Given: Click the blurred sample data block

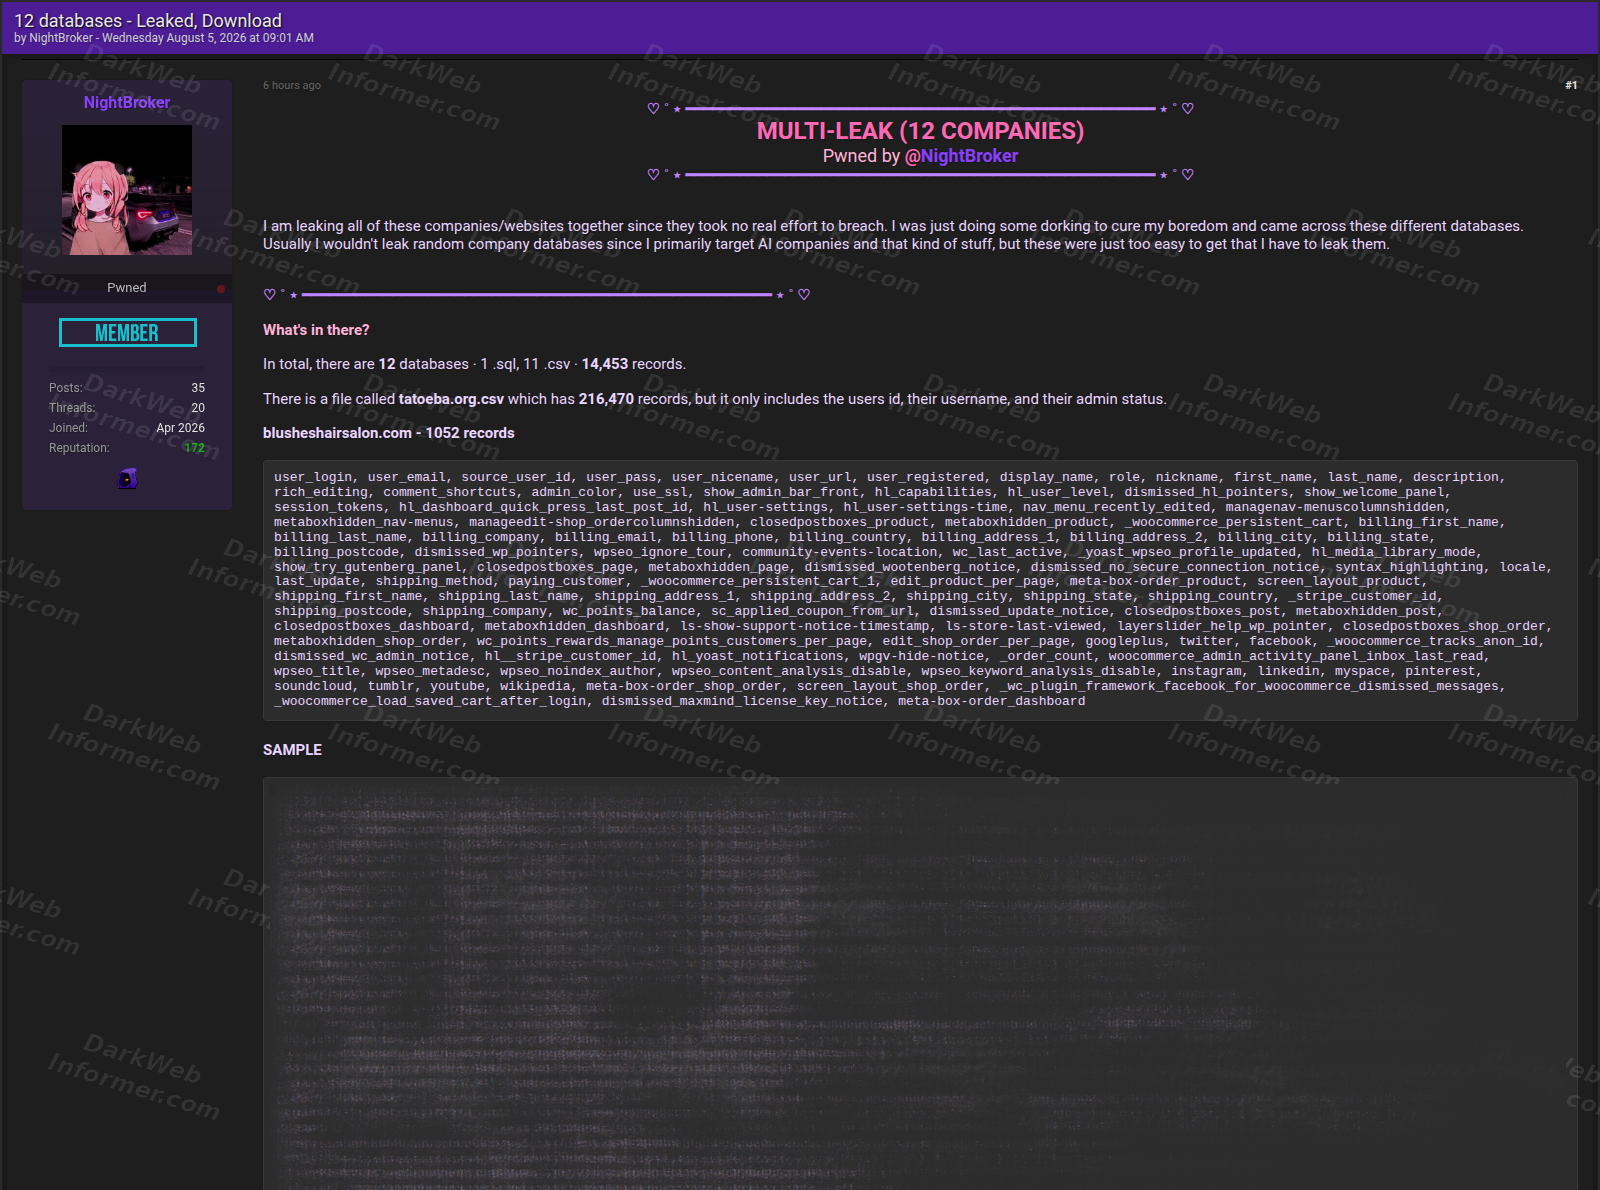Looking at the screenshot, I should tap(920, 984).
